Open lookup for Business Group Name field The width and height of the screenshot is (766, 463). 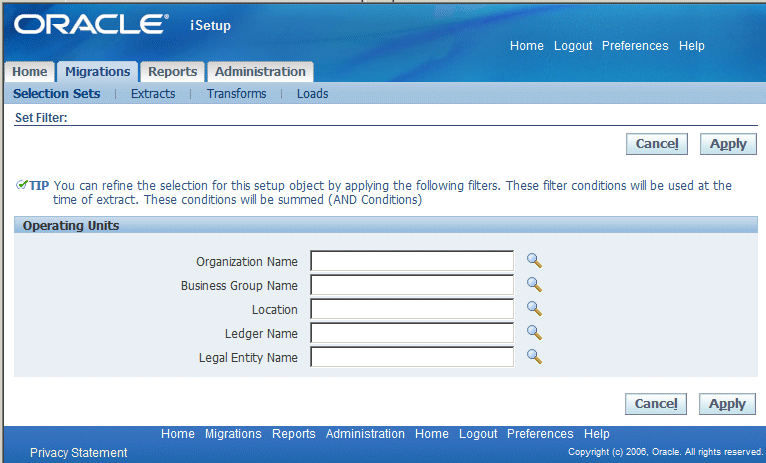coord(534,285)
